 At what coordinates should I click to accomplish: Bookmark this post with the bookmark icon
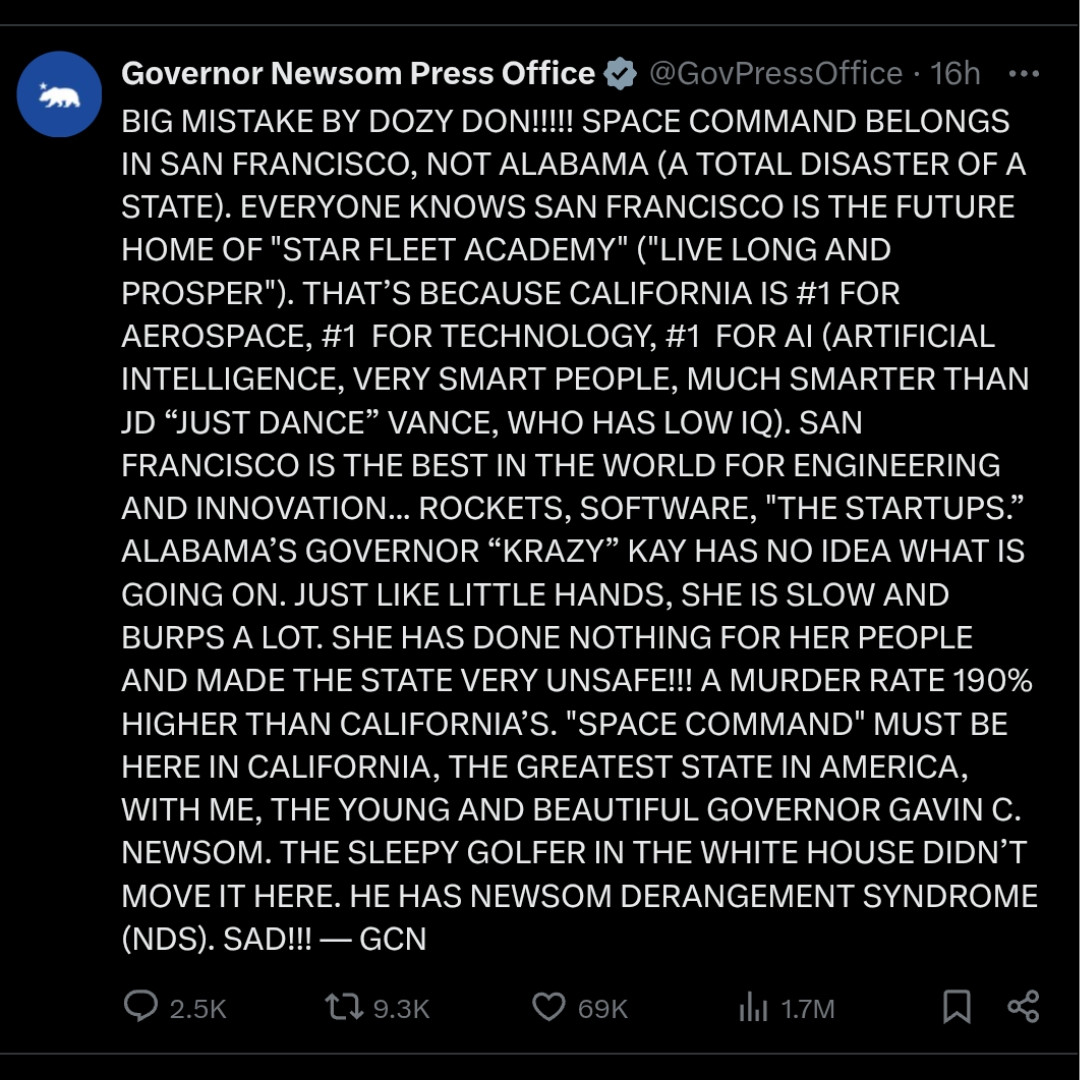click(957, 1006)
